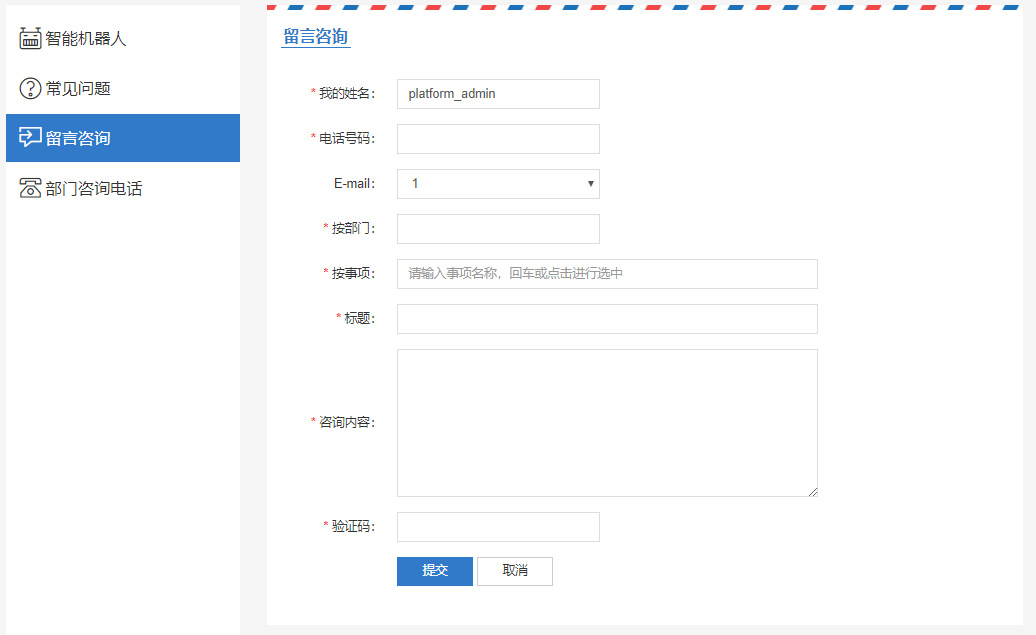
Task: Click the robot icon for 智能机器人
Action: 30,39
